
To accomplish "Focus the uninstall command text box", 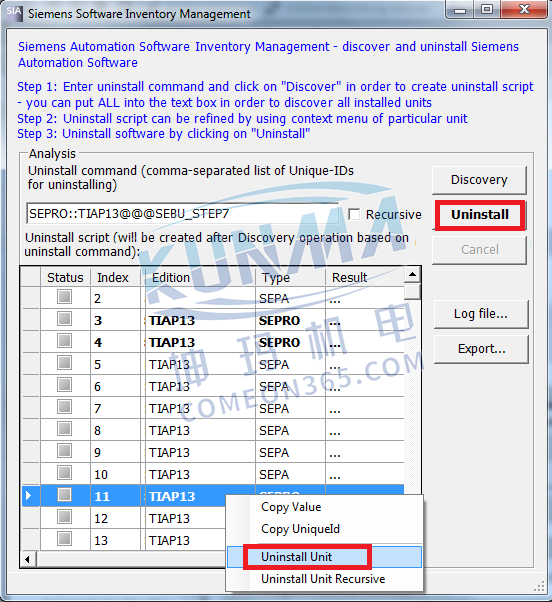I will [x=183, y=213].
